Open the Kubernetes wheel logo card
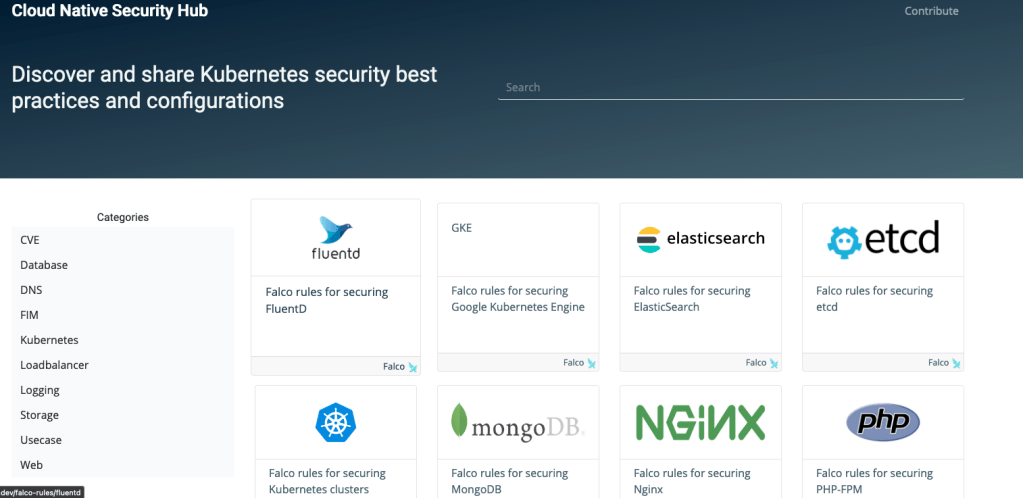This screenshot has height=498, width=1023. (335, 421)
